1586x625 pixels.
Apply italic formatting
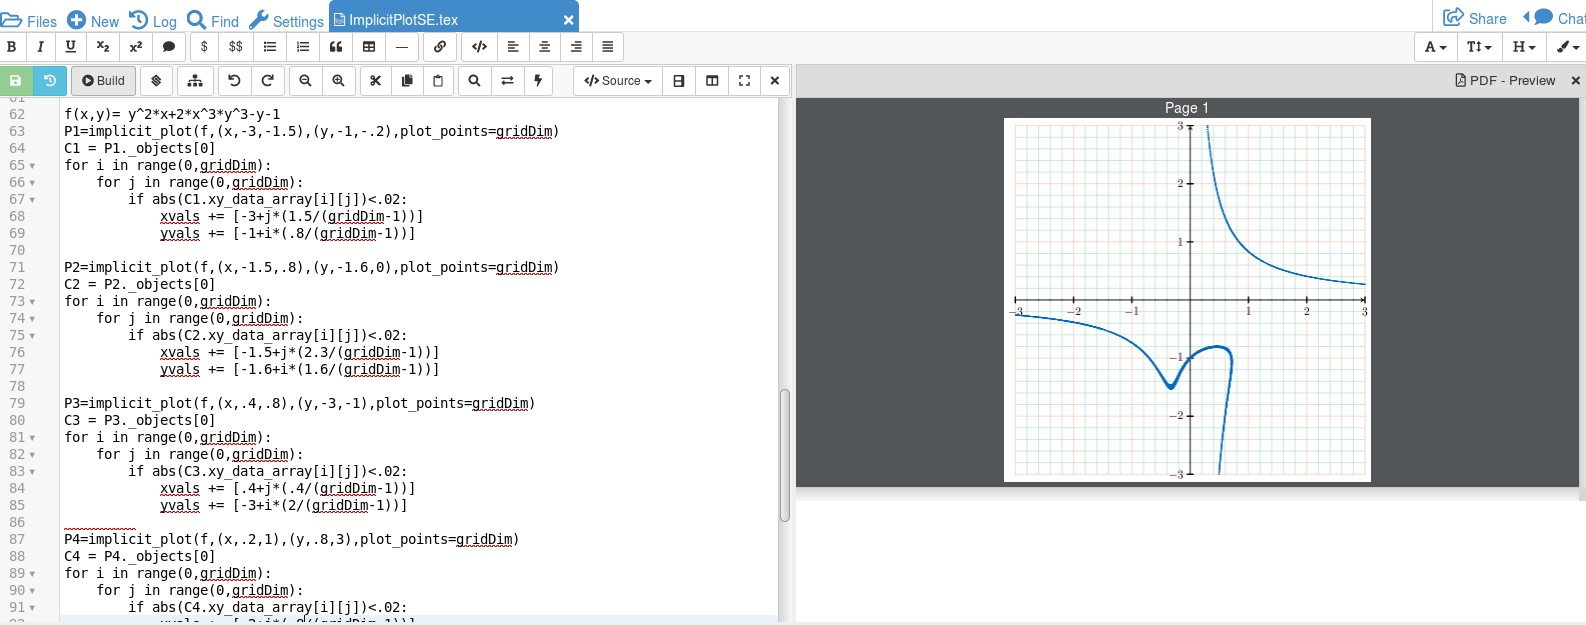click(x=40, y=46)
